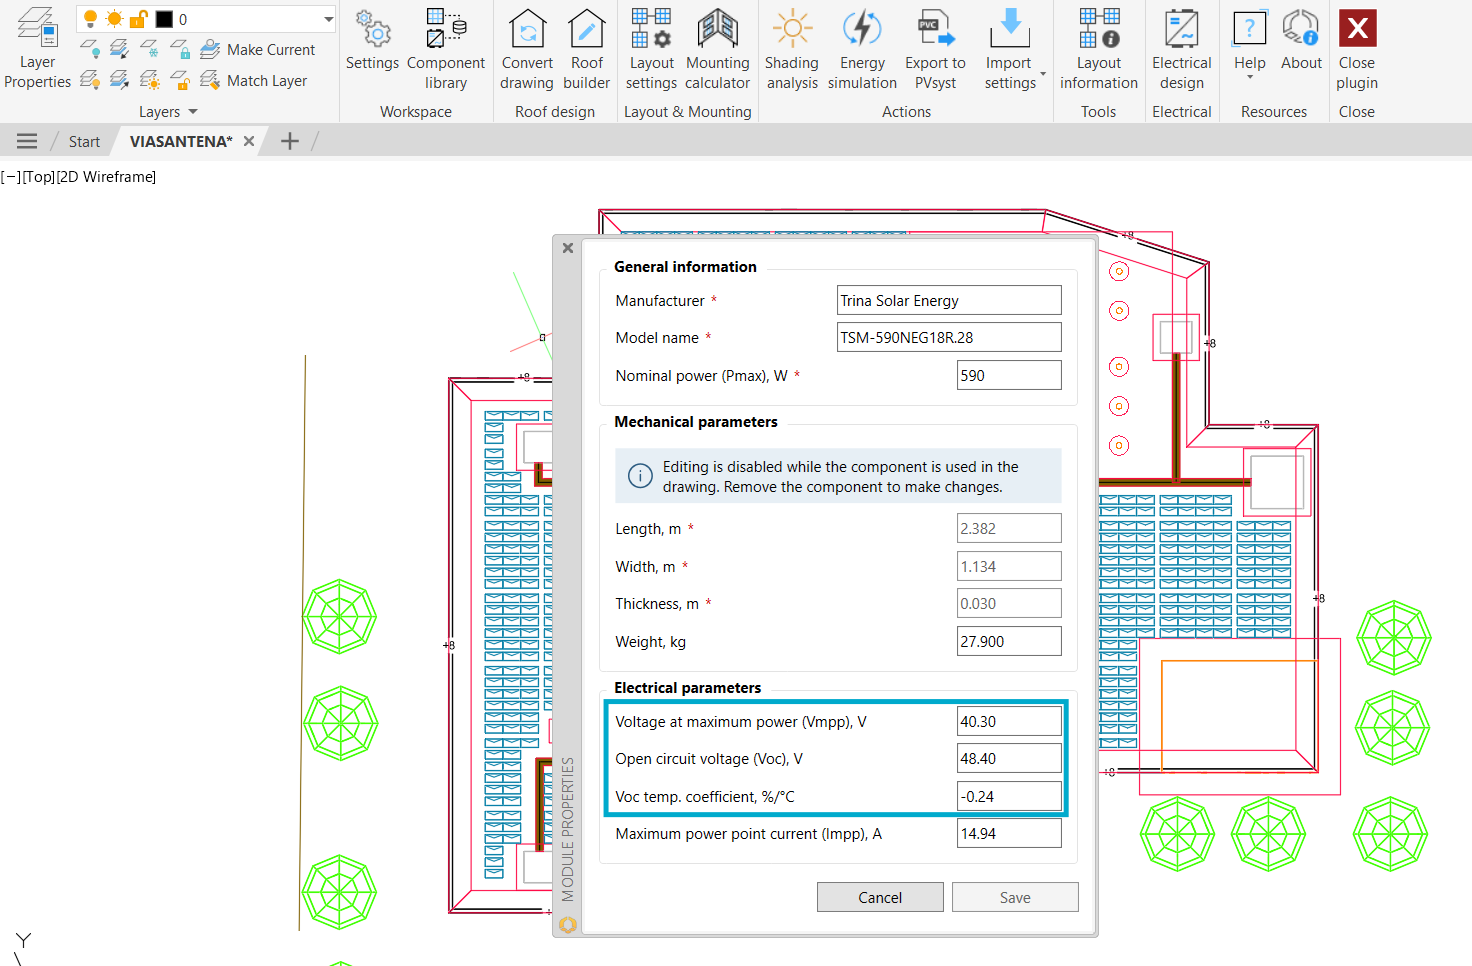This screenshot has height=966, width=1472.
Task: Click the Layer Isolate icon
Action: tap(120, 49)
